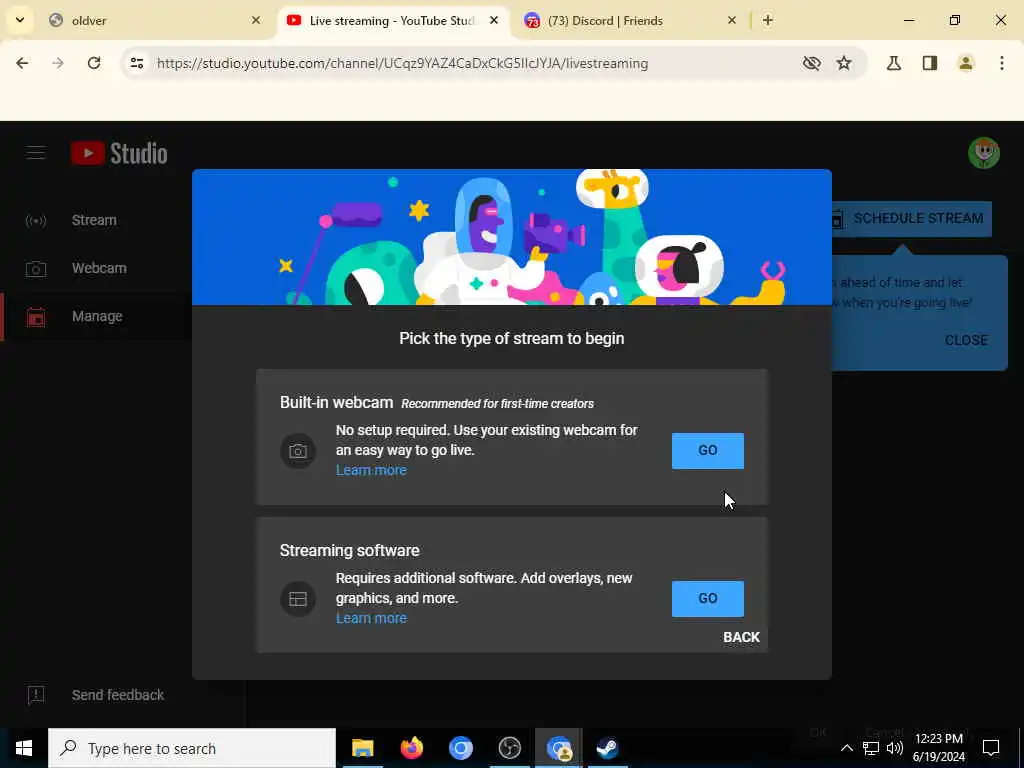Click the YouTube Studio logo
1024x768 pixels.
pos(119,153)
